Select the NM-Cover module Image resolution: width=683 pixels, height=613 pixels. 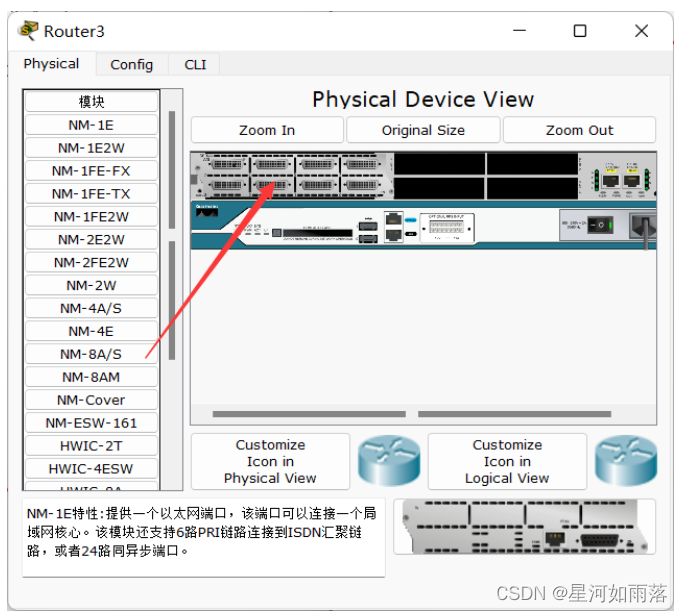[91, 400]
